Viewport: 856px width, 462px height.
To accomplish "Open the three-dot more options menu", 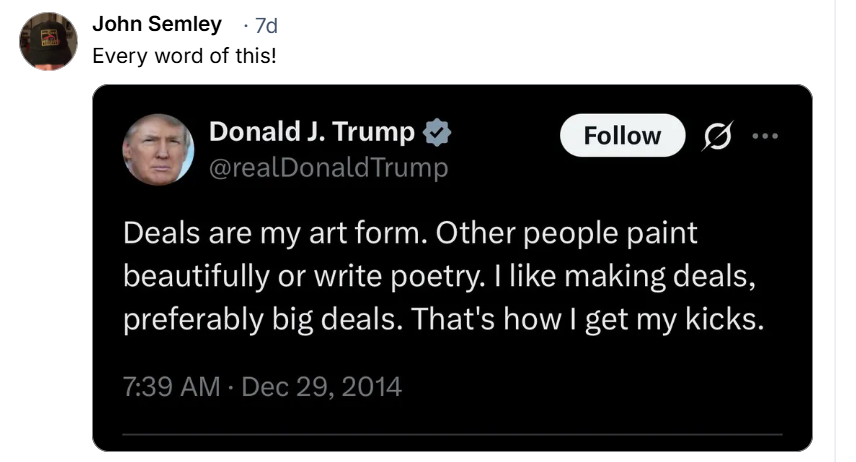I will click(x=765, y=136).
